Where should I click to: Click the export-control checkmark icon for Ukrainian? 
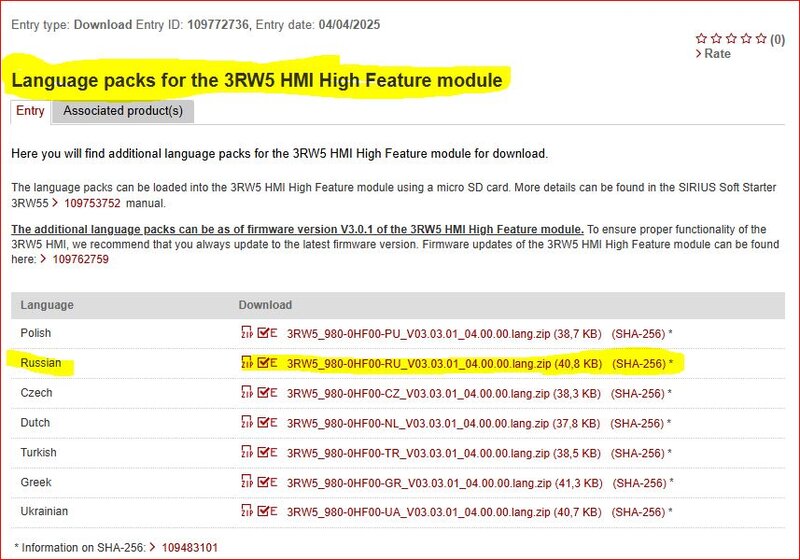coord(267,511)
